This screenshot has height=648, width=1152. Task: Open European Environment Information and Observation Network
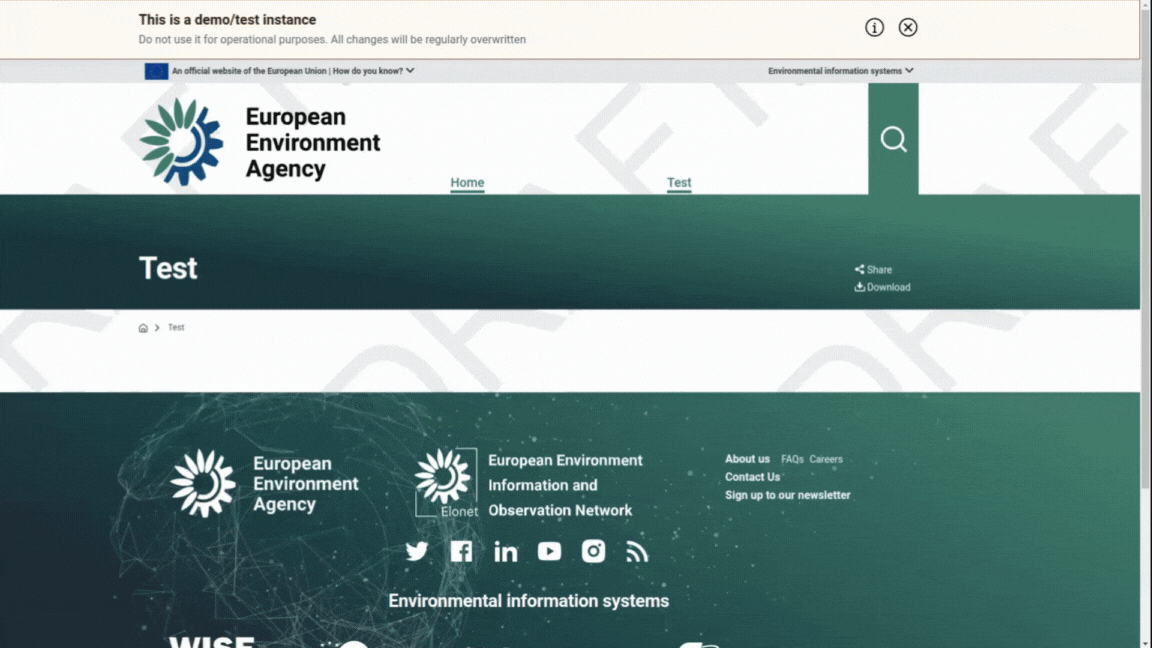565,485
